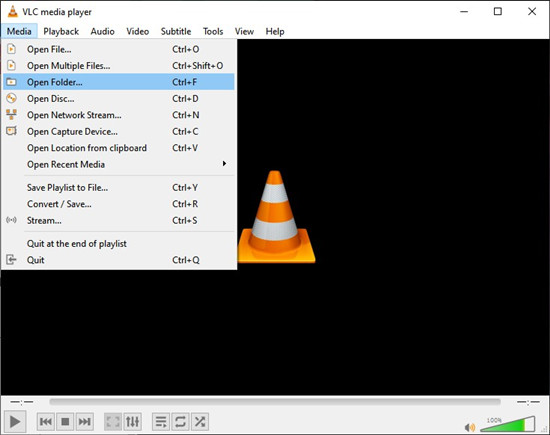
Task: Open the View menu
Action: tap(244, 31)
